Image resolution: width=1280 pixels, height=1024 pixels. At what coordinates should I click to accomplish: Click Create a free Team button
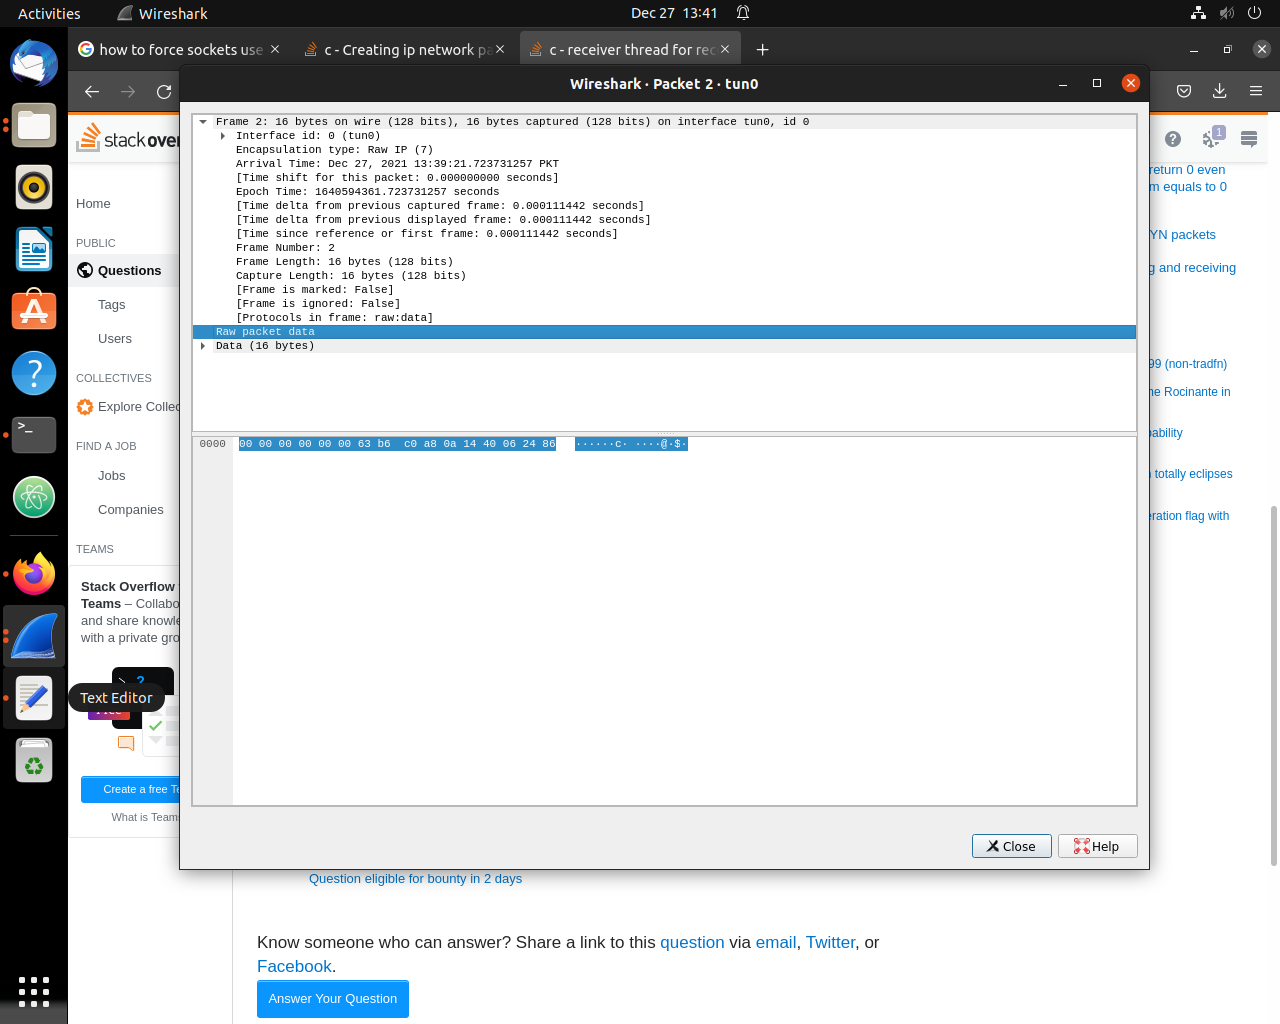131,789
